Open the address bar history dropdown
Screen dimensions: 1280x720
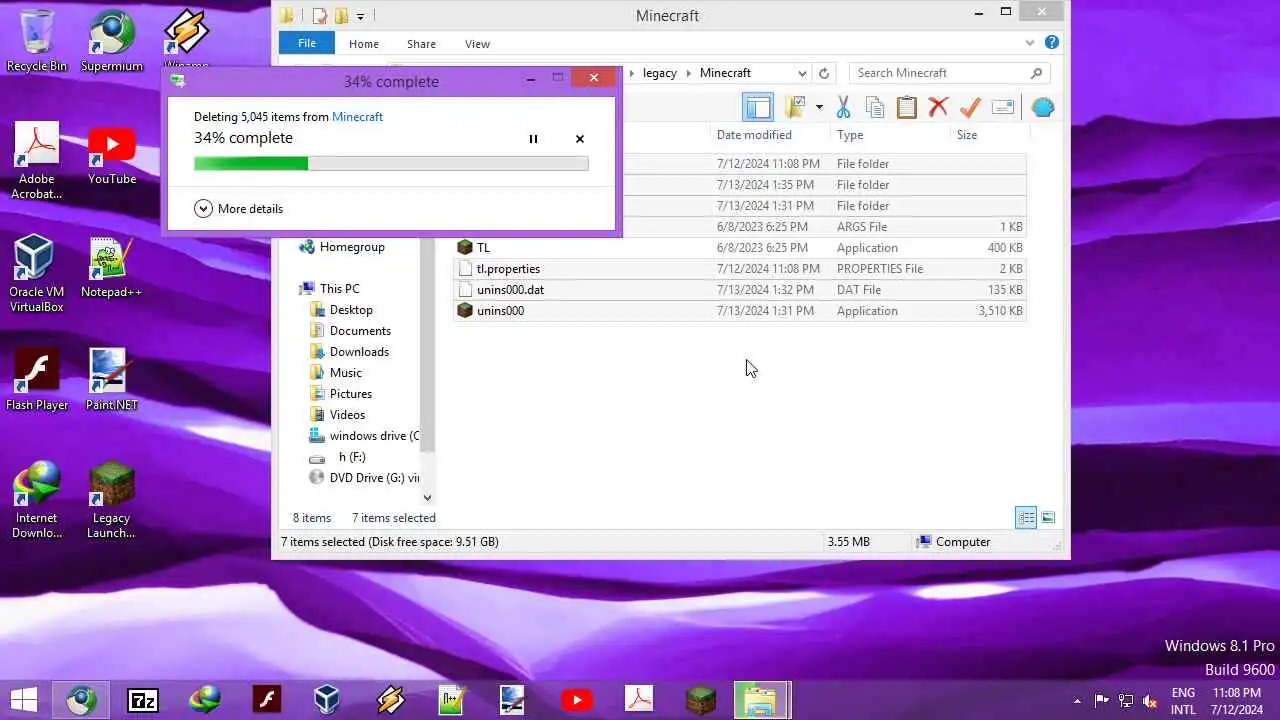(802, 73)
